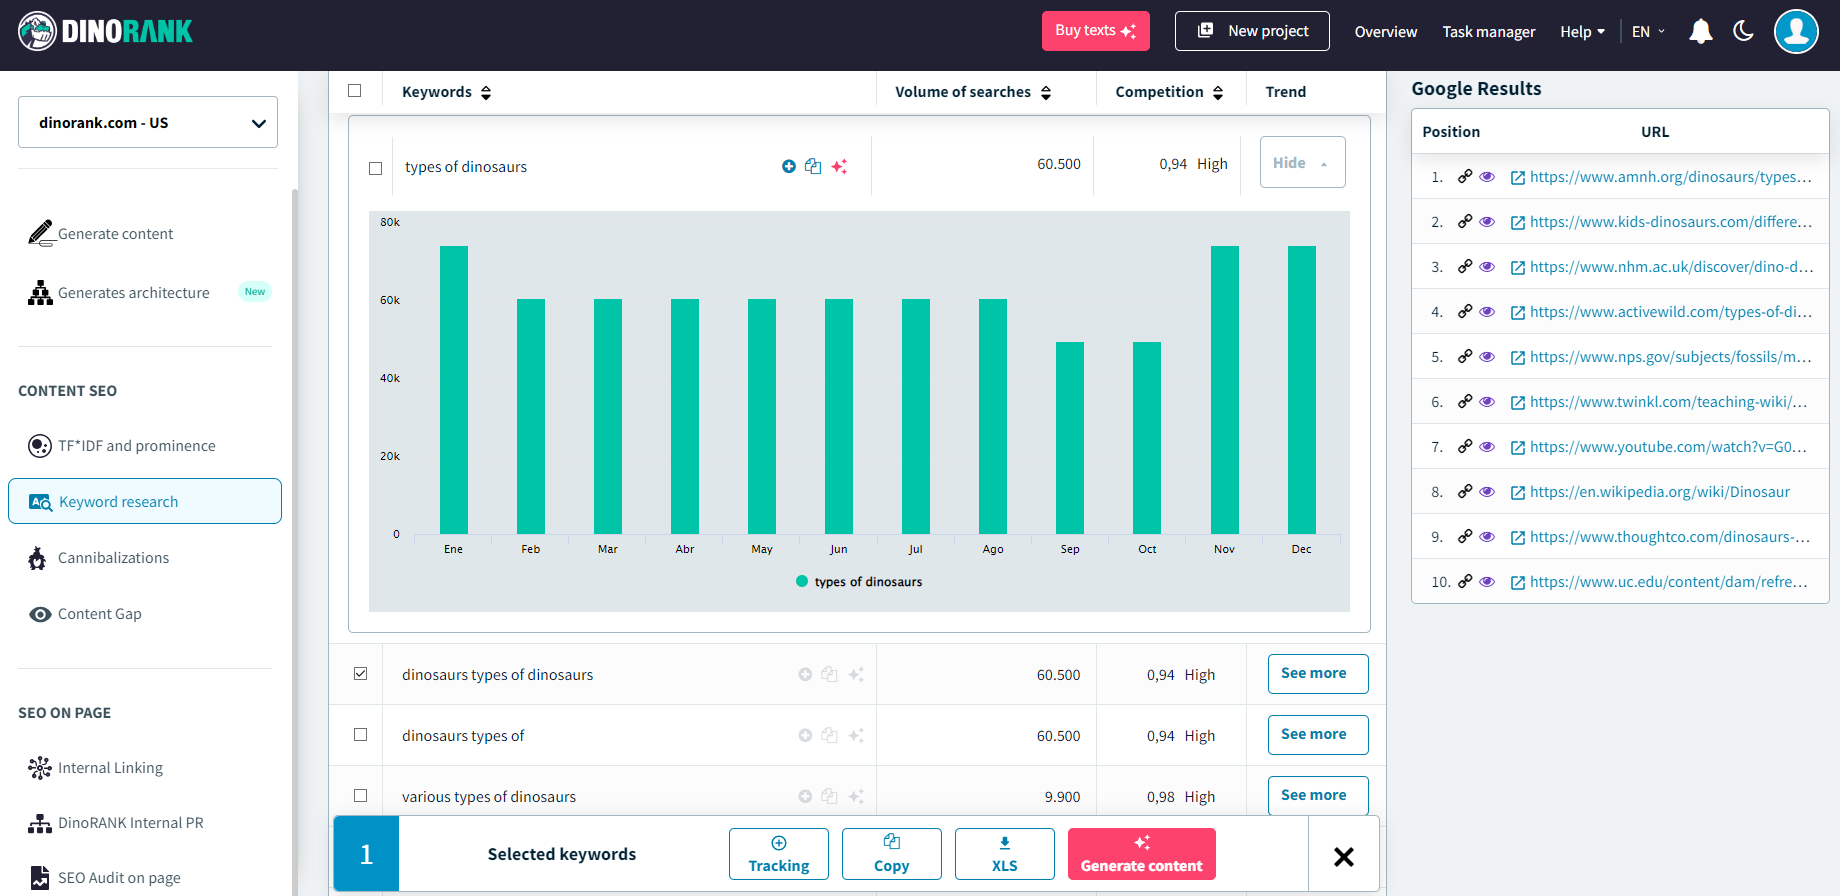Check the various types of dinosaurs checkbox

pyautogui.click(x=361, y=796)
